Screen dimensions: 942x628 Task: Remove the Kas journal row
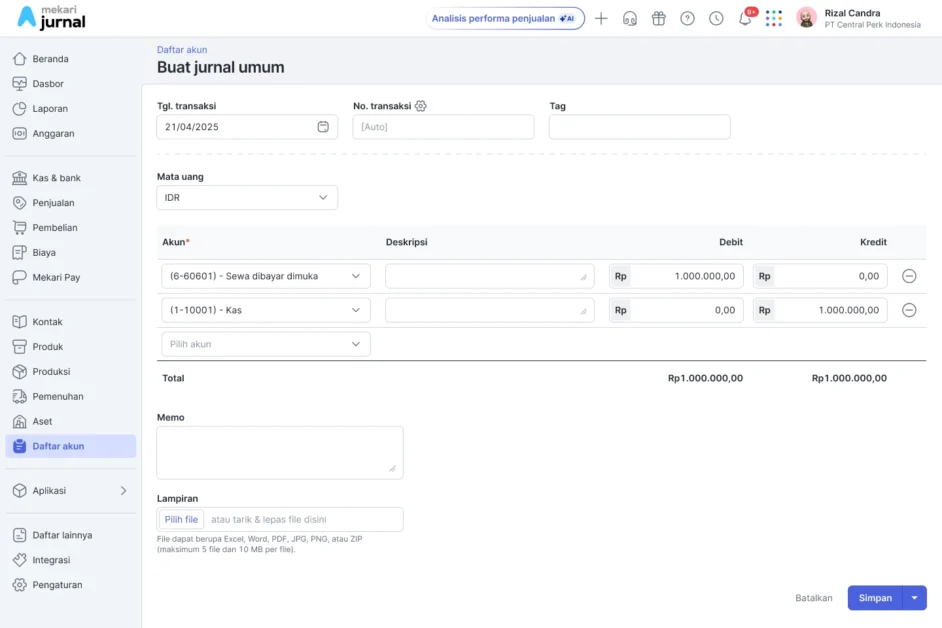[x=909, y=310]
